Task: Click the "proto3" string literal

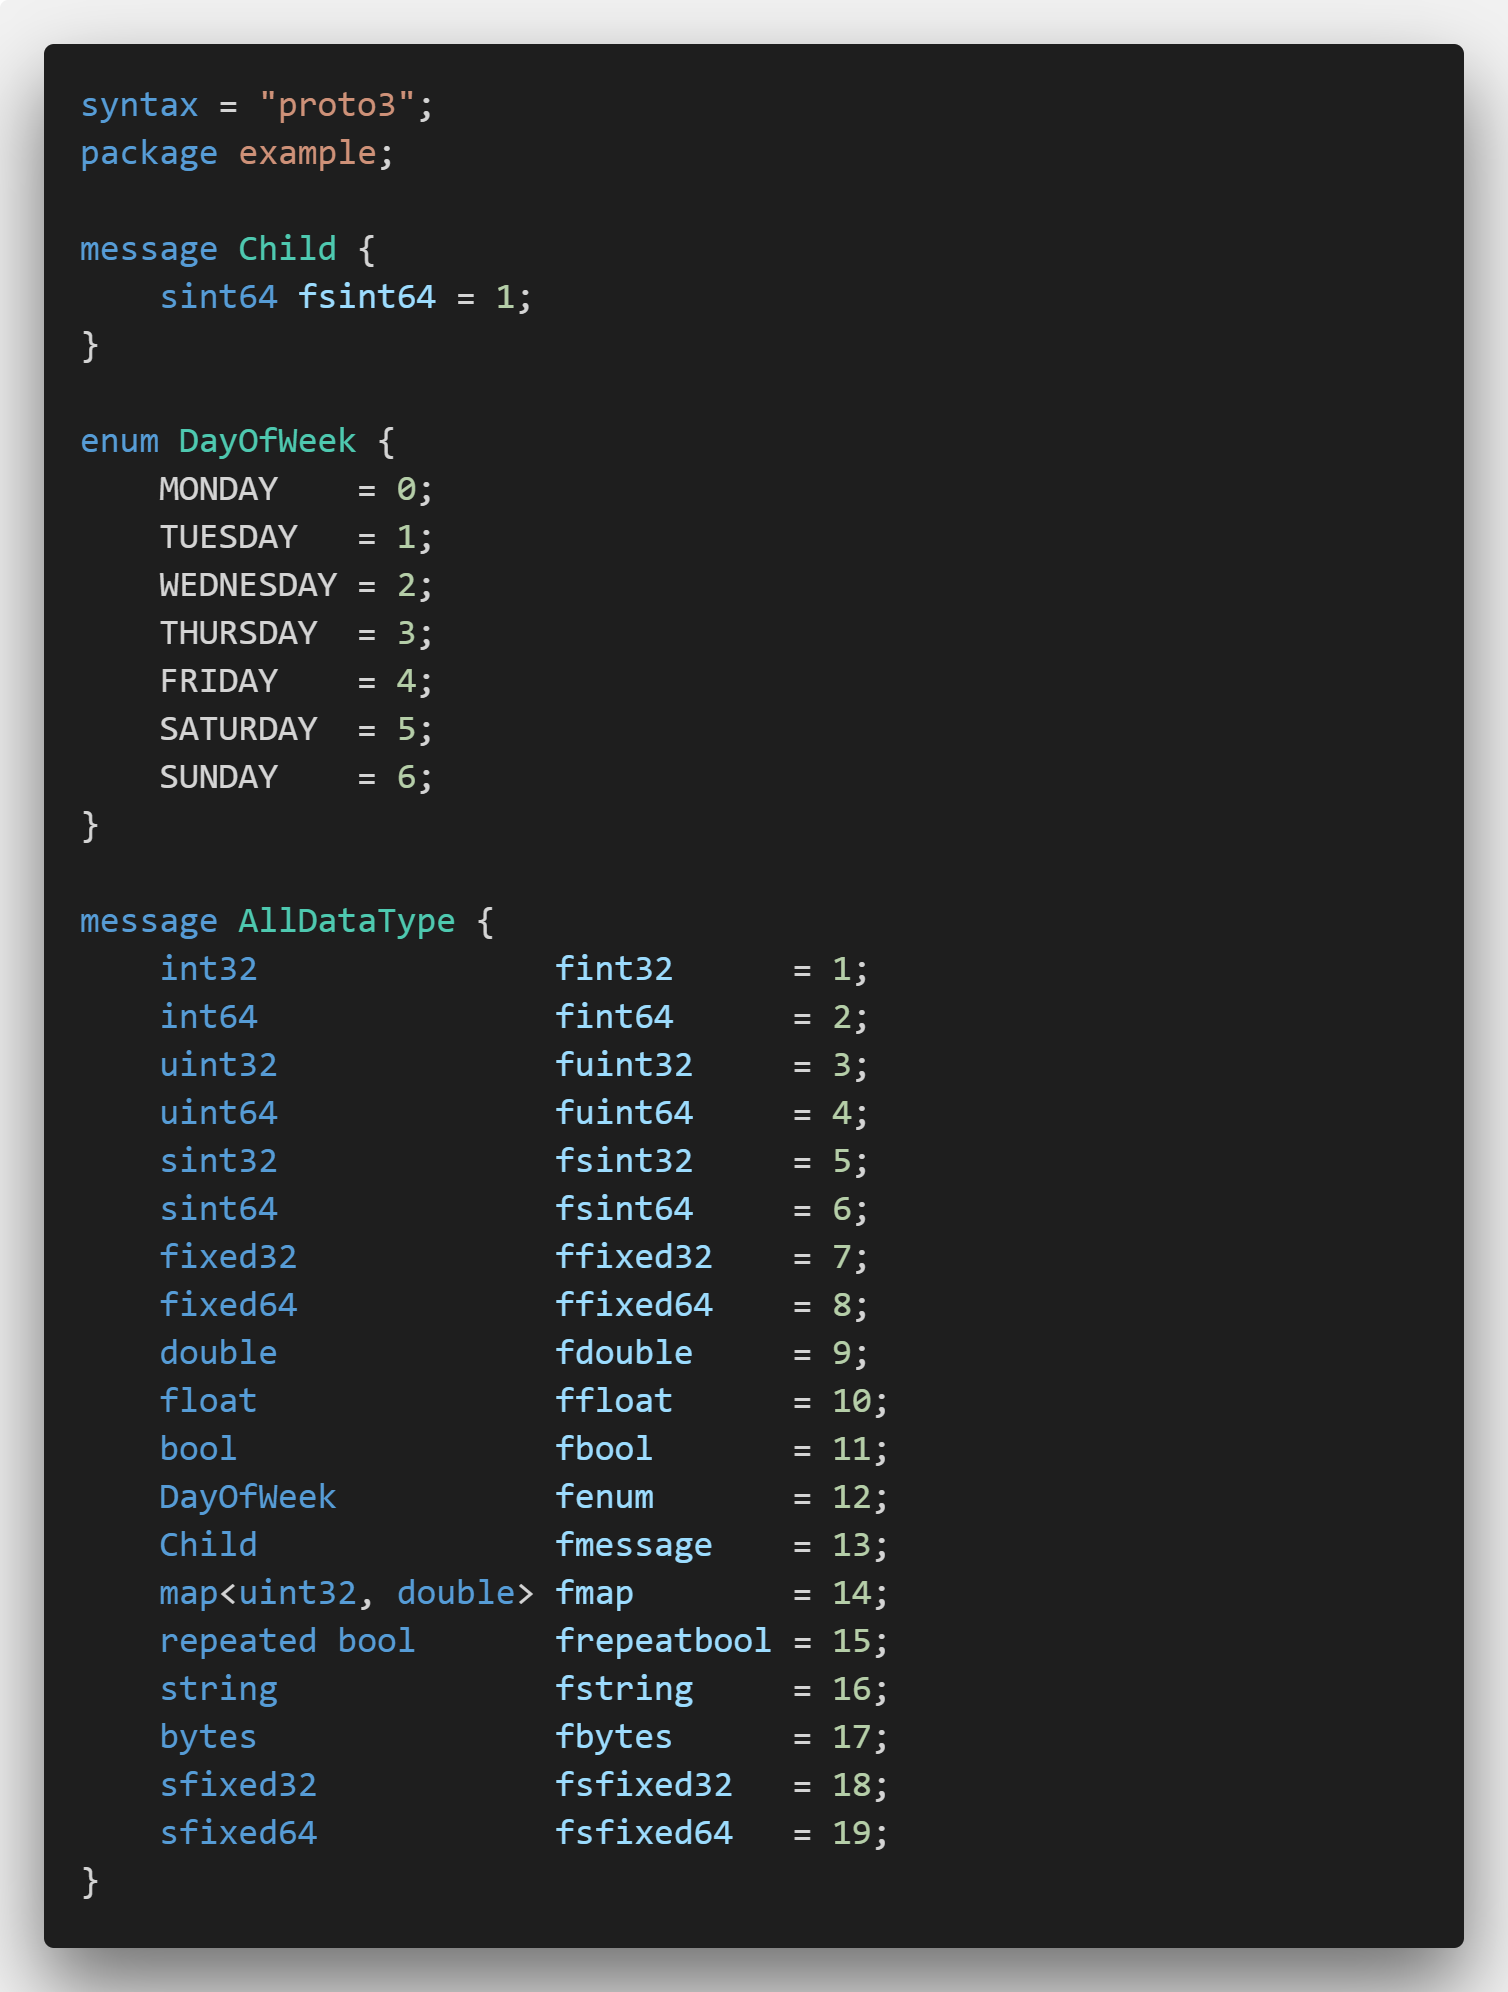Action: coord(337,105)
